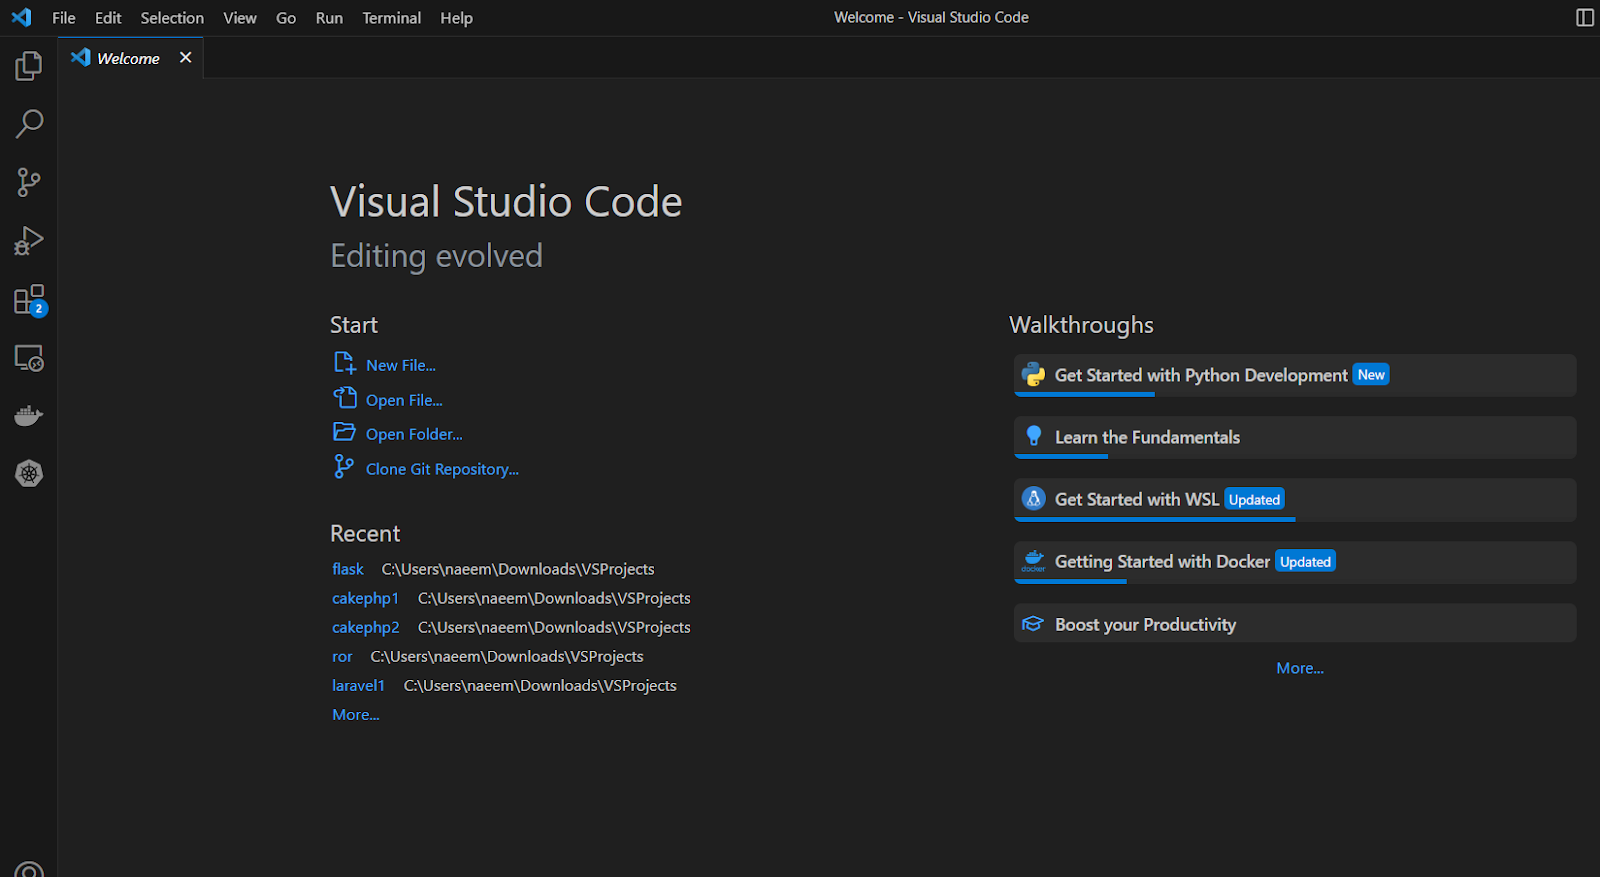Click the Open Folder icon under Start
The image size is (1600, 877).
(344, 432)
